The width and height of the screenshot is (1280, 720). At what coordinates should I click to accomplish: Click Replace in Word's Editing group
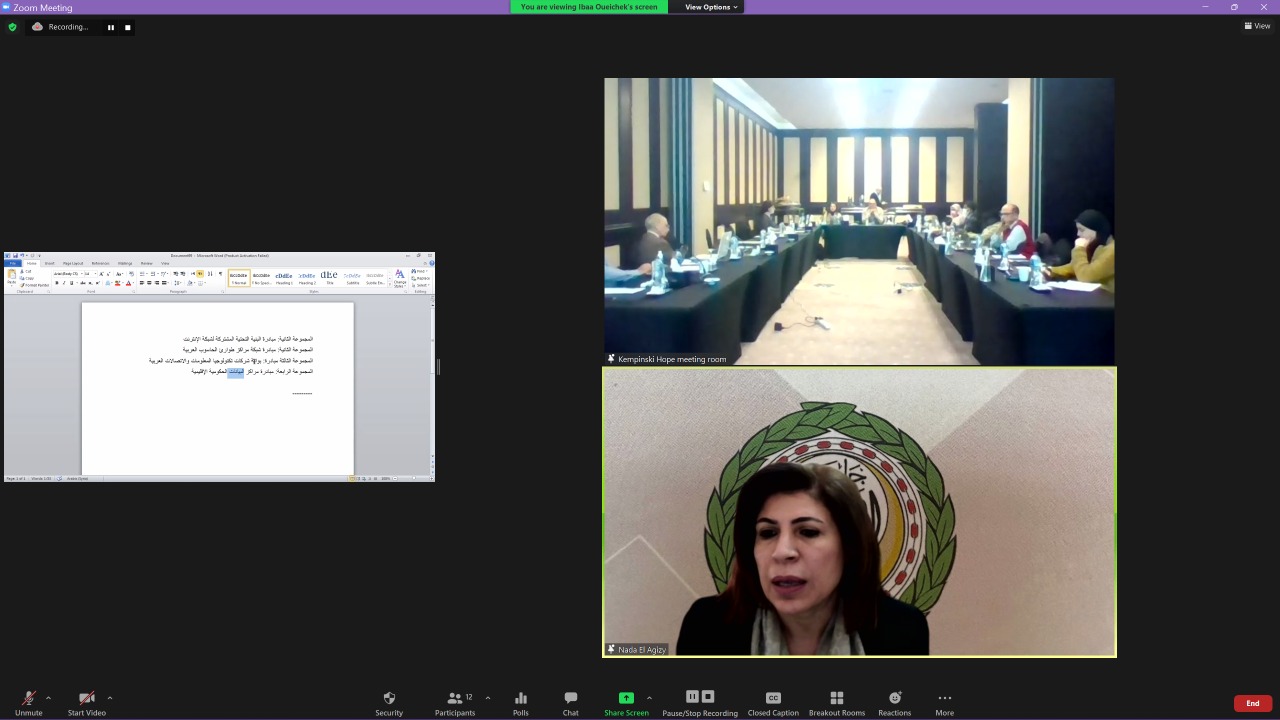pyautogui.click(x=421, y=278)
